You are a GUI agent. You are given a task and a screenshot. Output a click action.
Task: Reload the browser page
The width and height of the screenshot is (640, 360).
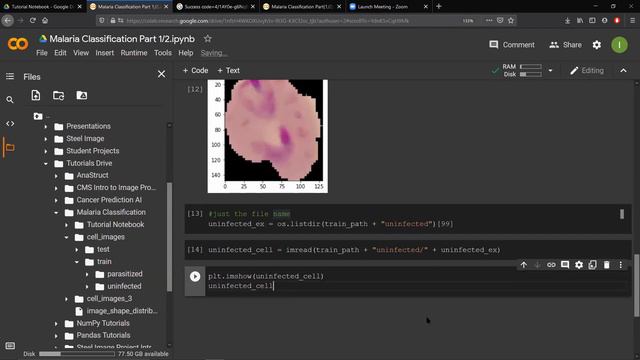click(33, 20)
